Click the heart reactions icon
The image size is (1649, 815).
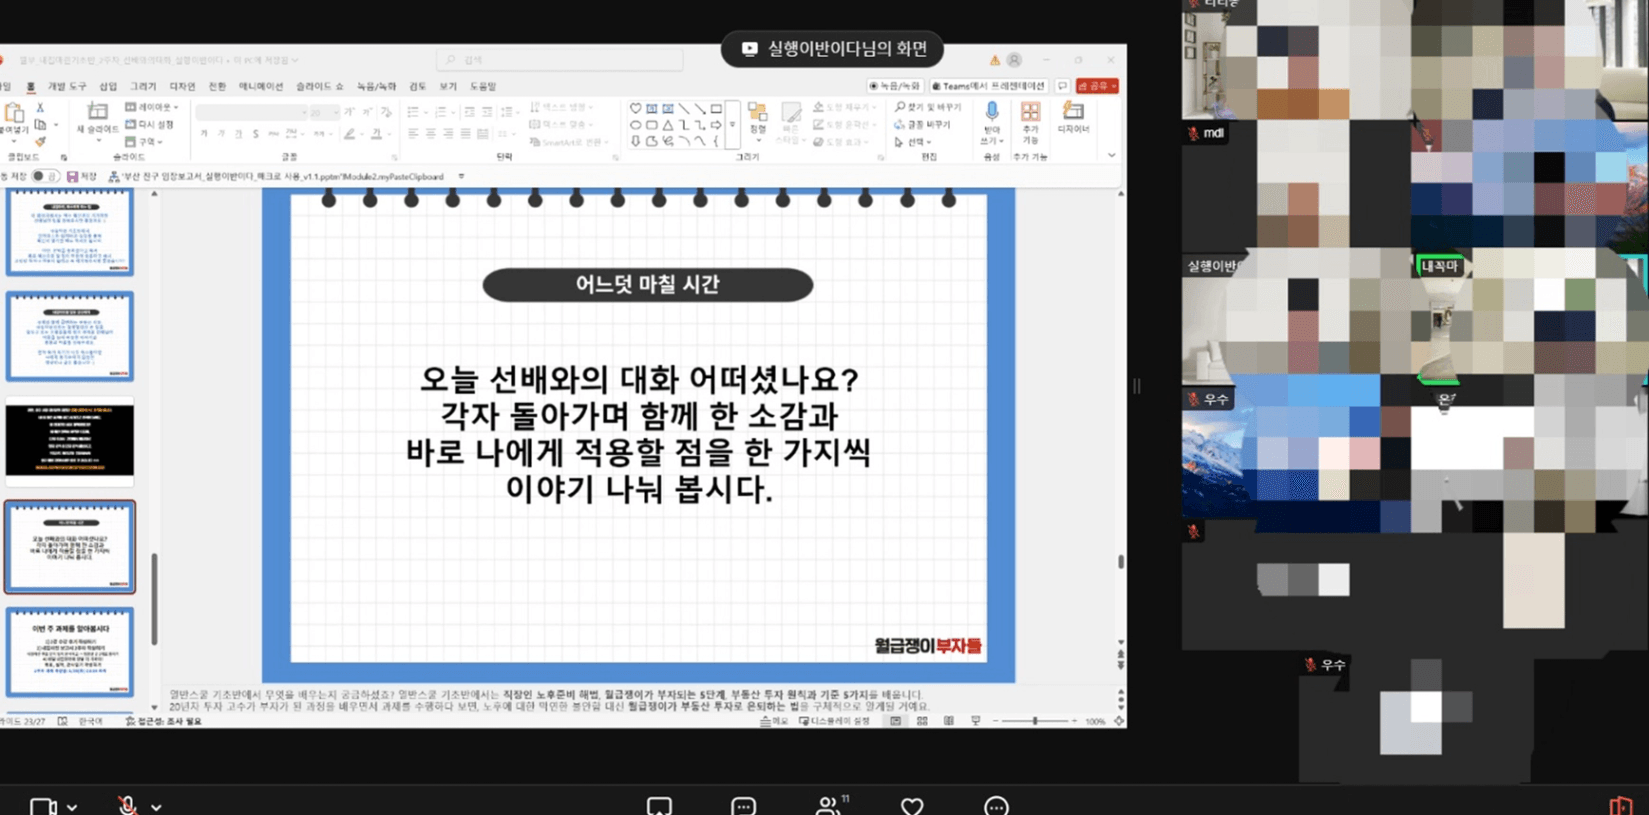tap(912, 805)
